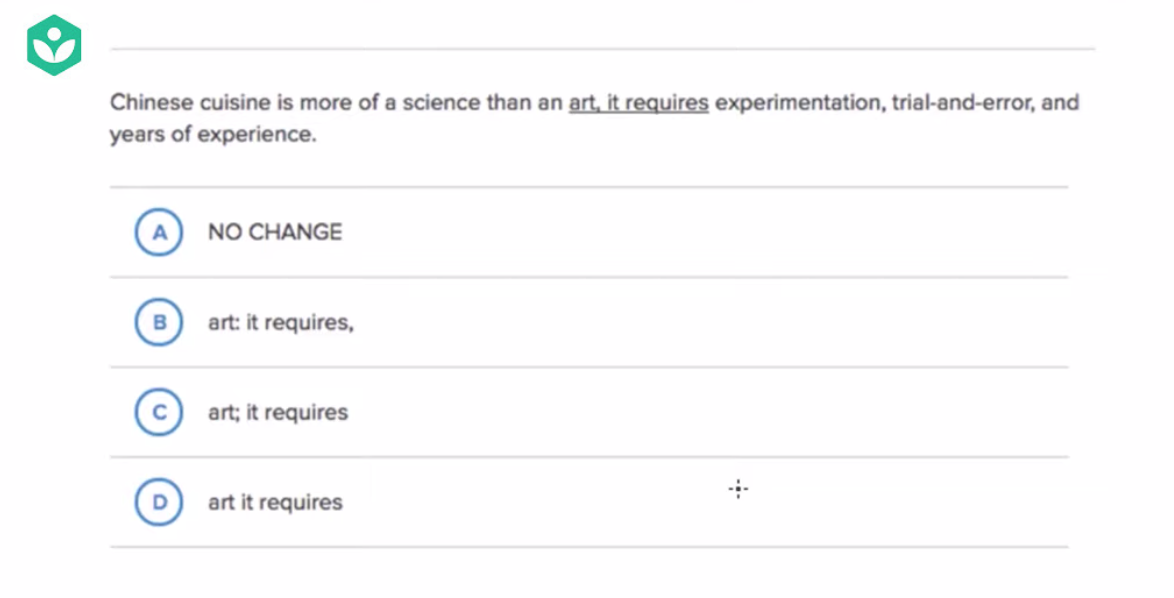Click "years of experience." on the second line

(x=212, y=134)
